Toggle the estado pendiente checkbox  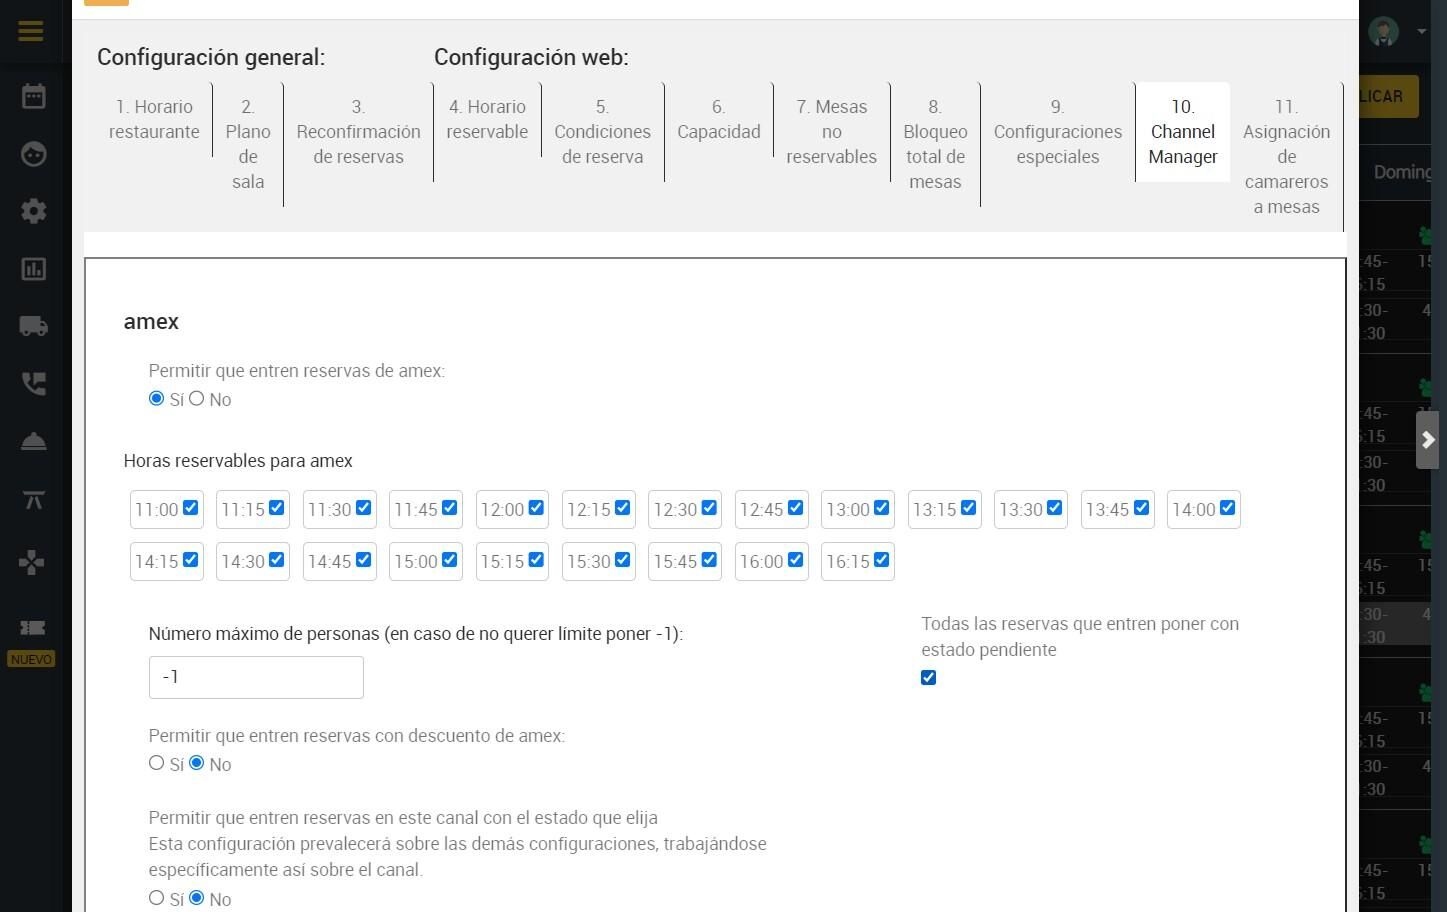[x=928, y=678]
